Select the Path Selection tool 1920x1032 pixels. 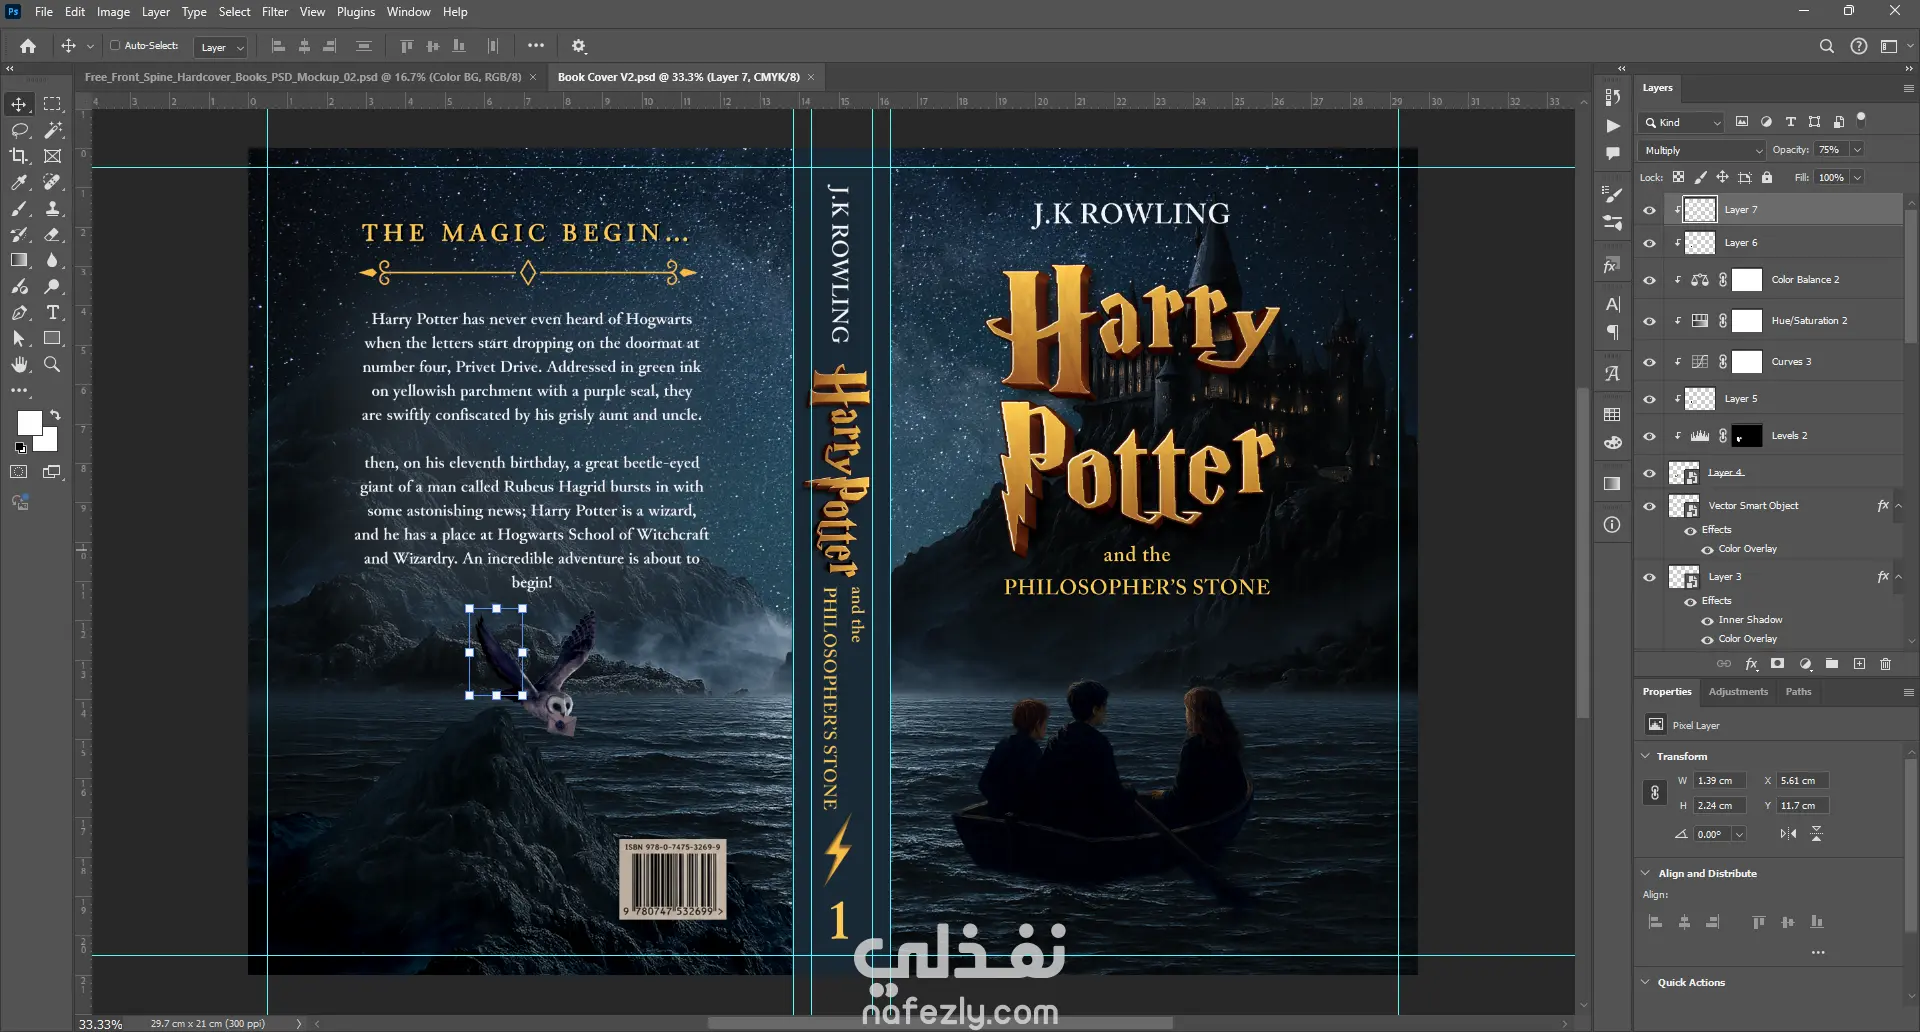pyautogui.click(x=19, y=338)
